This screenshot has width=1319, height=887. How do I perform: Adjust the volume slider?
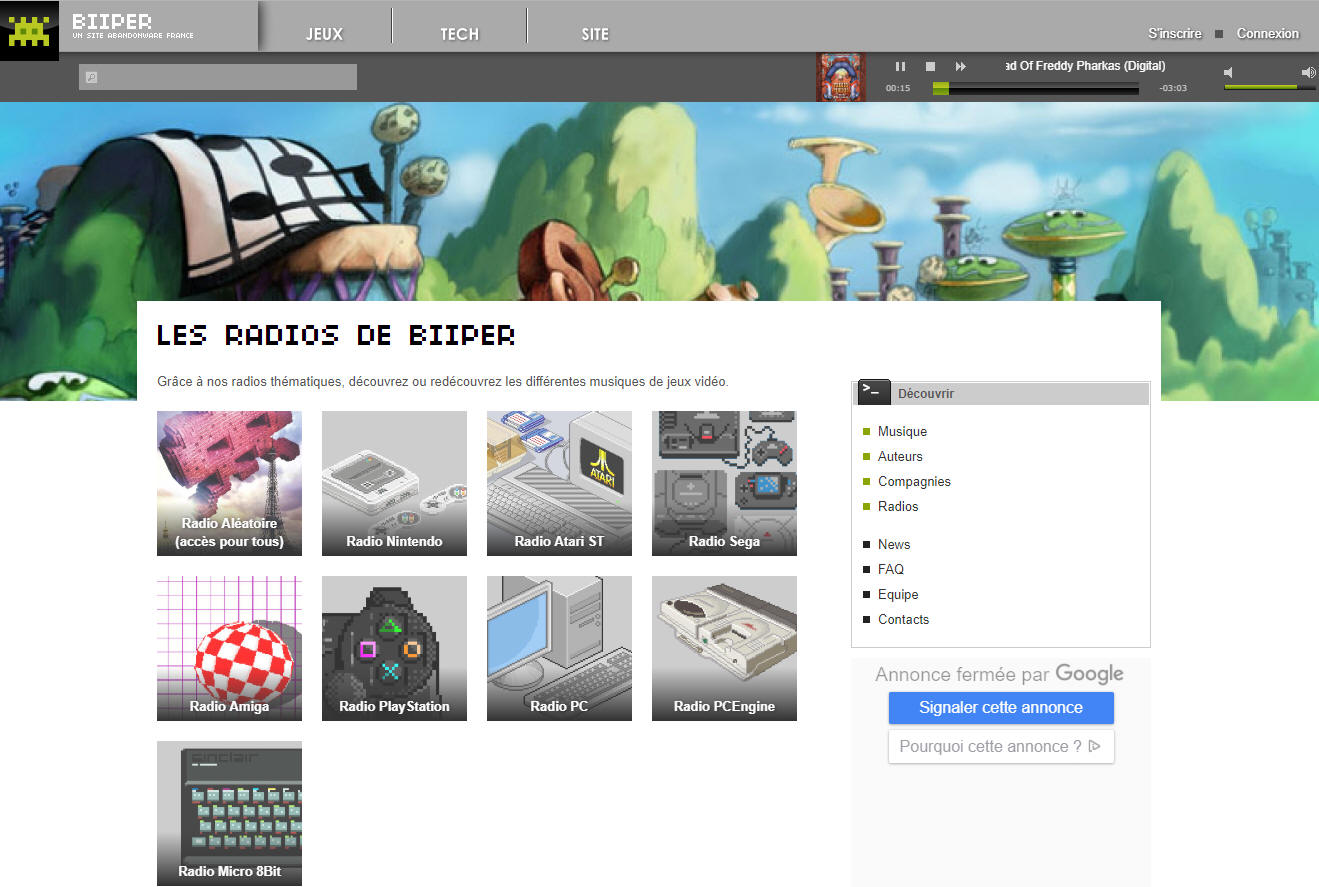1269,87
